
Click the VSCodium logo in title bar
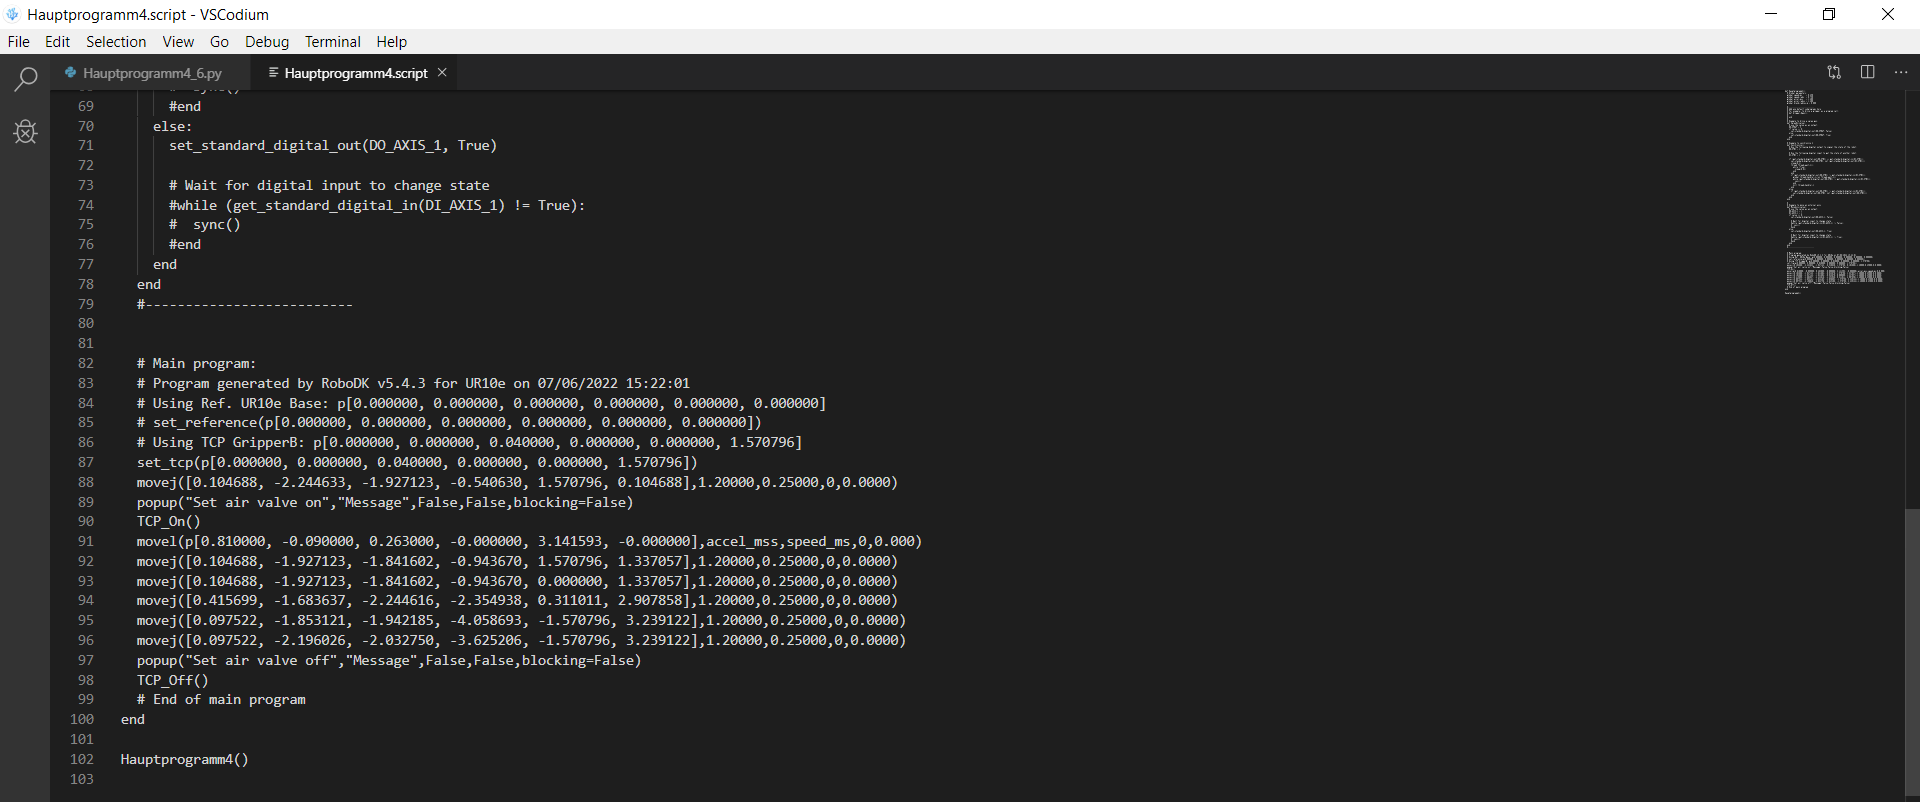[x=12, y=14]
